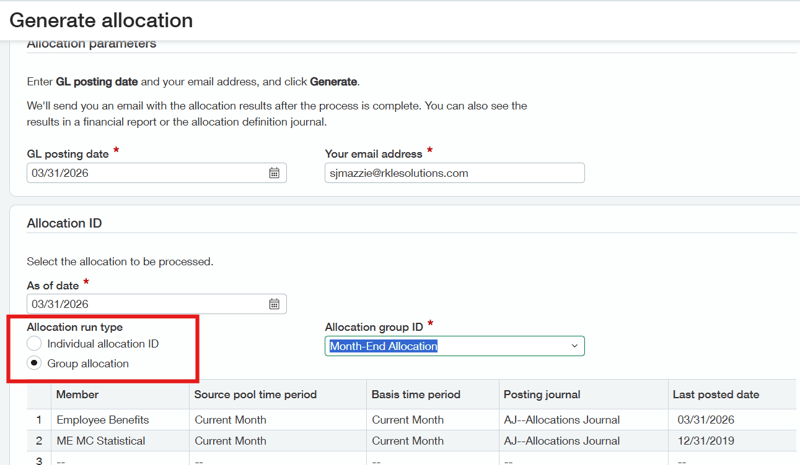Click the Source pool time period header
800x465 pixels.
pos(254,394)
